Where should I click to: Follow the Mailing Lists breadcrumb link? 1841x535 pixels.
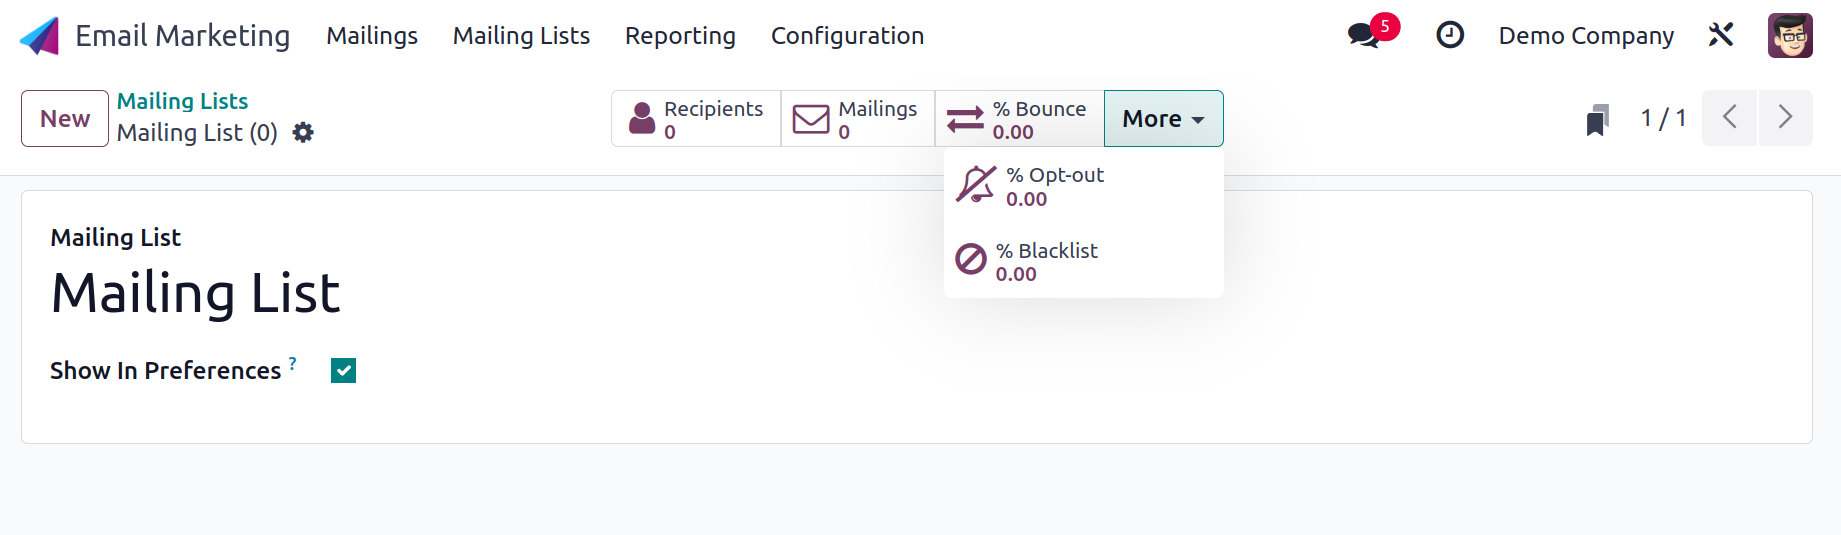pos(182,101)
